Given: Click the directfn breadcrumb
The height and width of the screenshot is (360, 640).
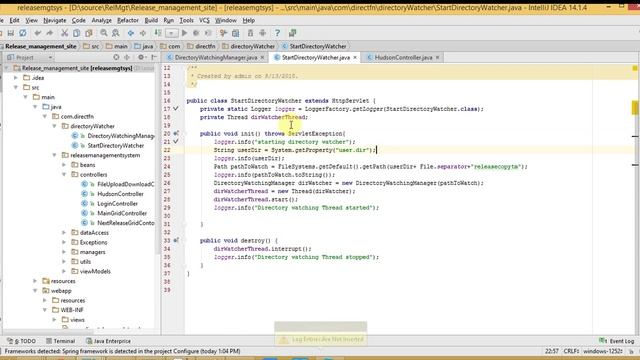Looking at the screenshot, I should (x=202, y=47).
